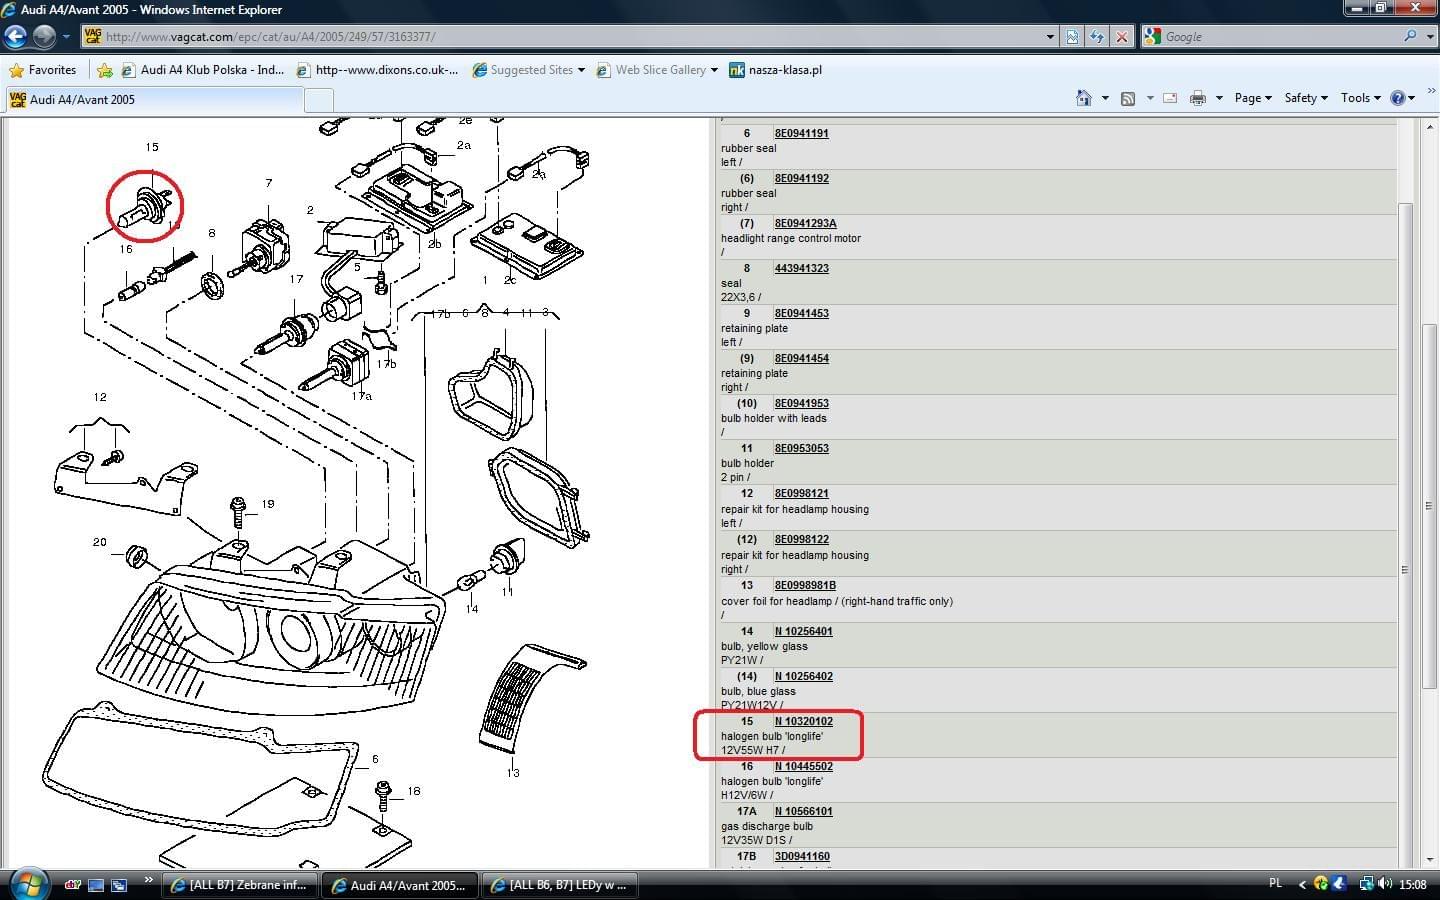Screen dimensions: 1440x900
Task: Click the Show Desktop quick launch icon
Action: [x=96, y=884]
